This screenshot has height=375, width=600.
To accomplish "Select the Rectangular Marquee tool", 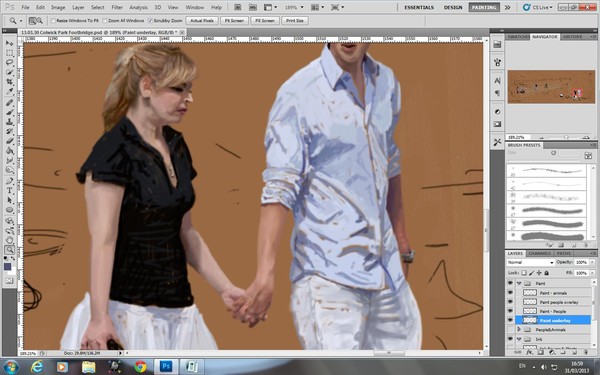I will pyautogui.click(x=10, y=53).
